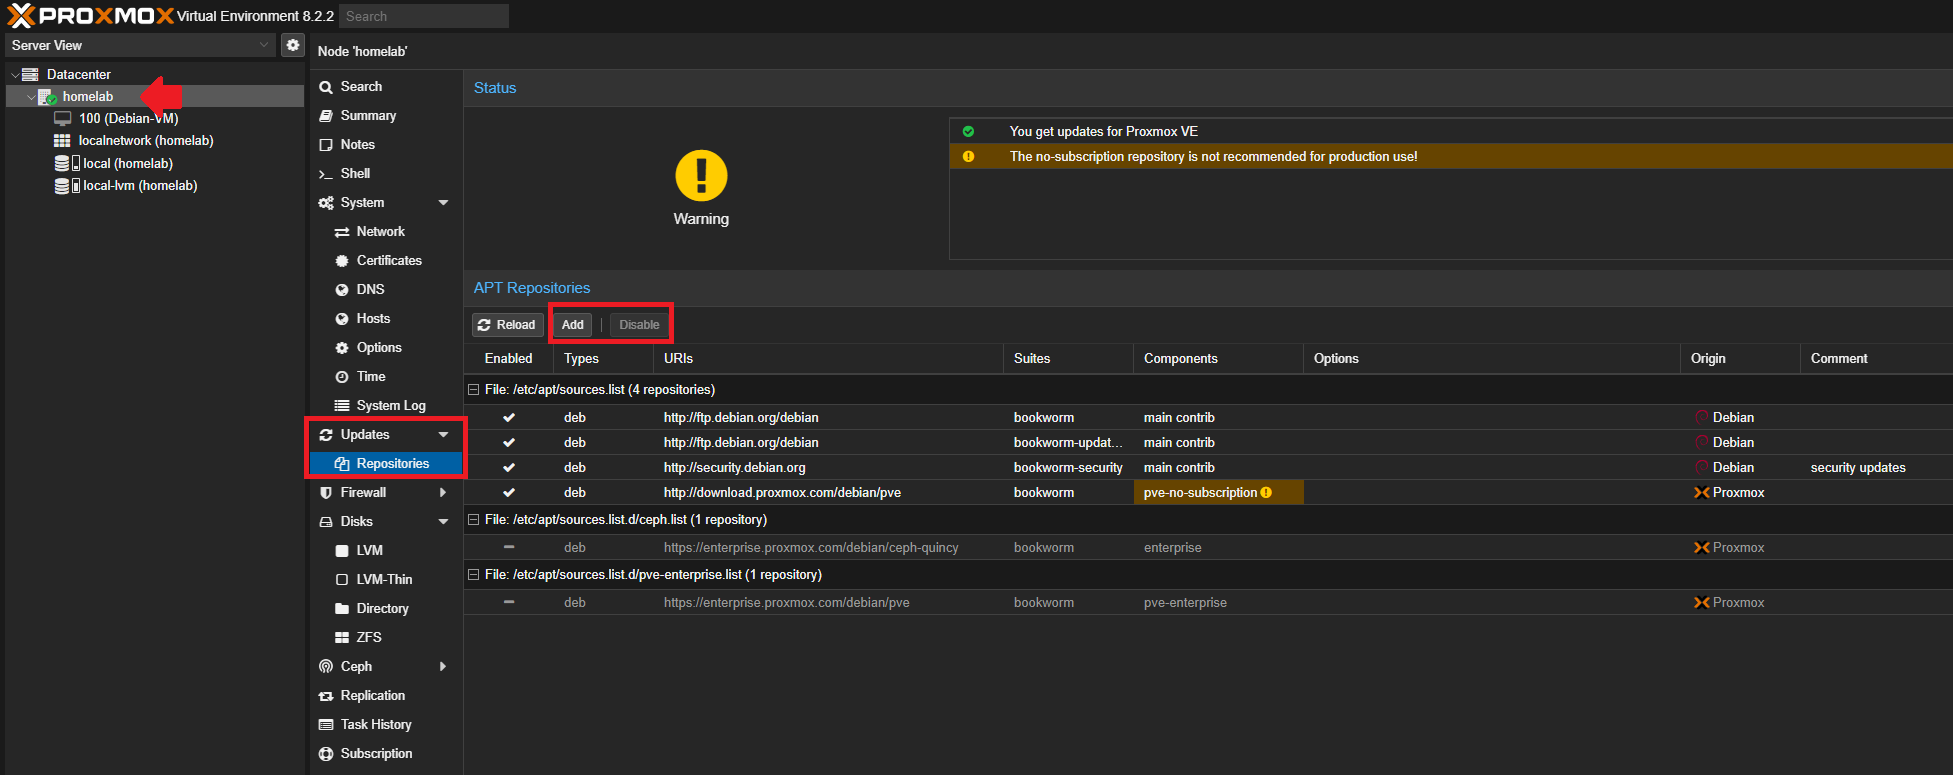
Task: Click the Certificates badge icon
Action: click(x=342, y=261)
